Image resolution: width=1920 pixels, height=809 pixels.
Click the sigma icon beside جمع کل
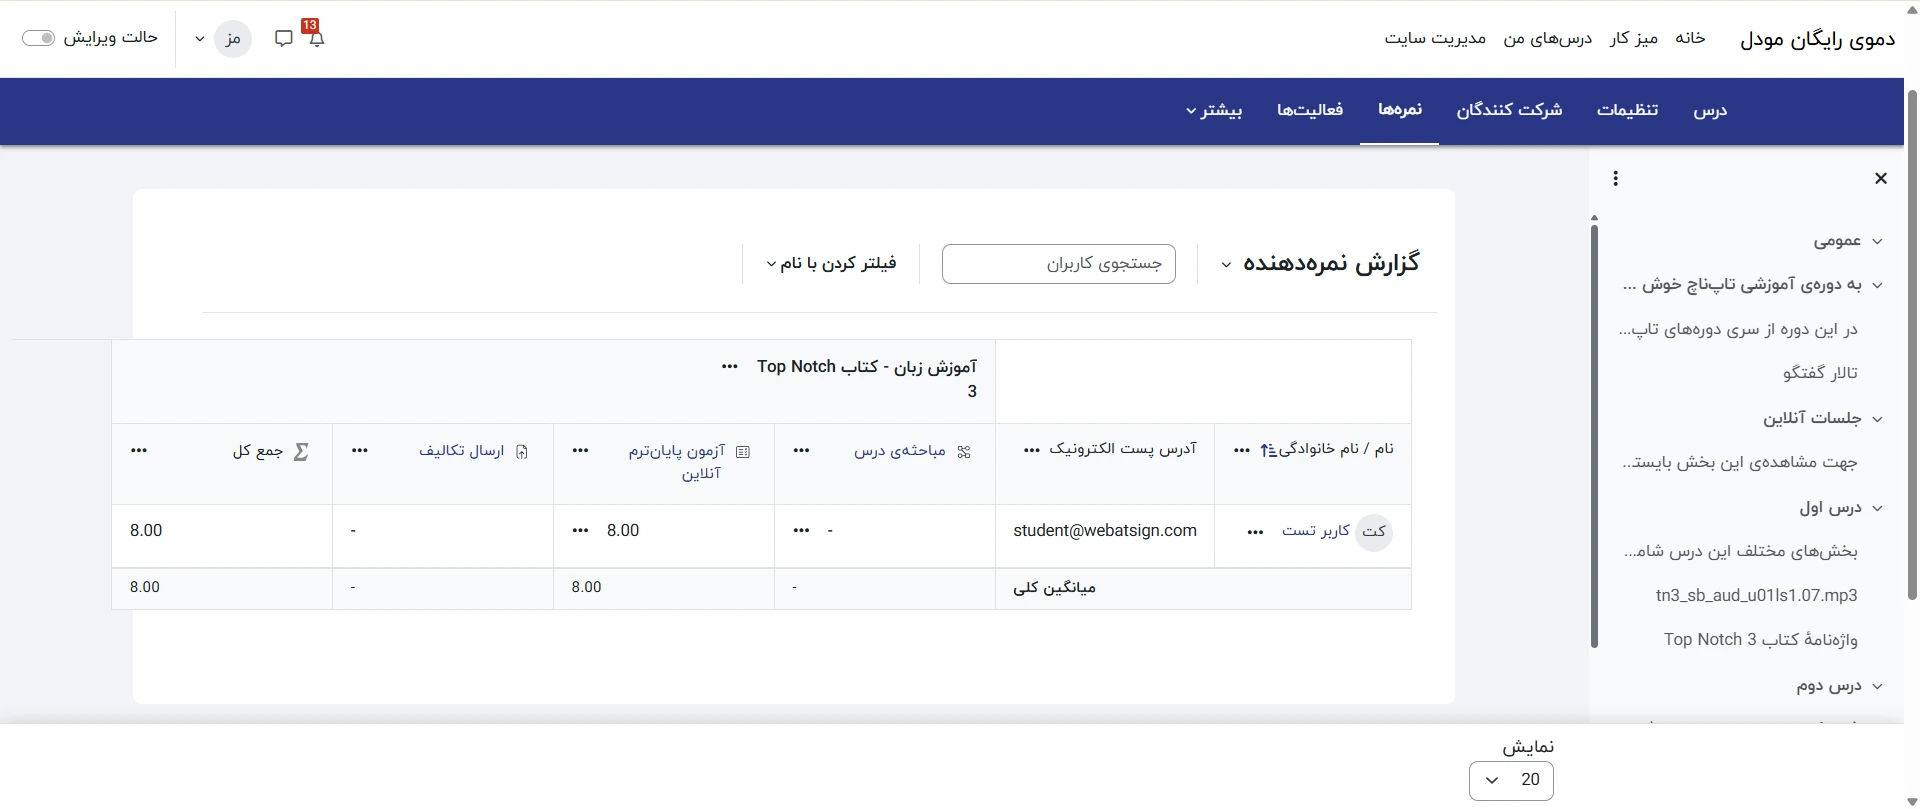tap(301, 452)
